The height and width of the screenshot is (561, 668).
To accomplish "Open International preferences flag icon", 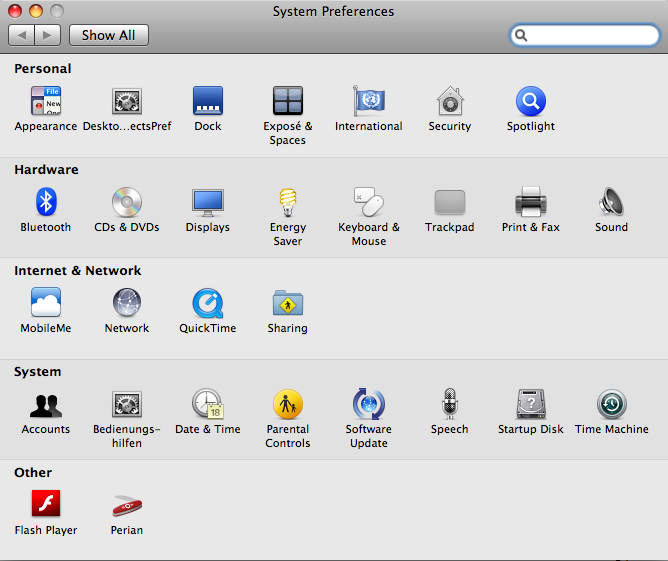I will 369,101.
